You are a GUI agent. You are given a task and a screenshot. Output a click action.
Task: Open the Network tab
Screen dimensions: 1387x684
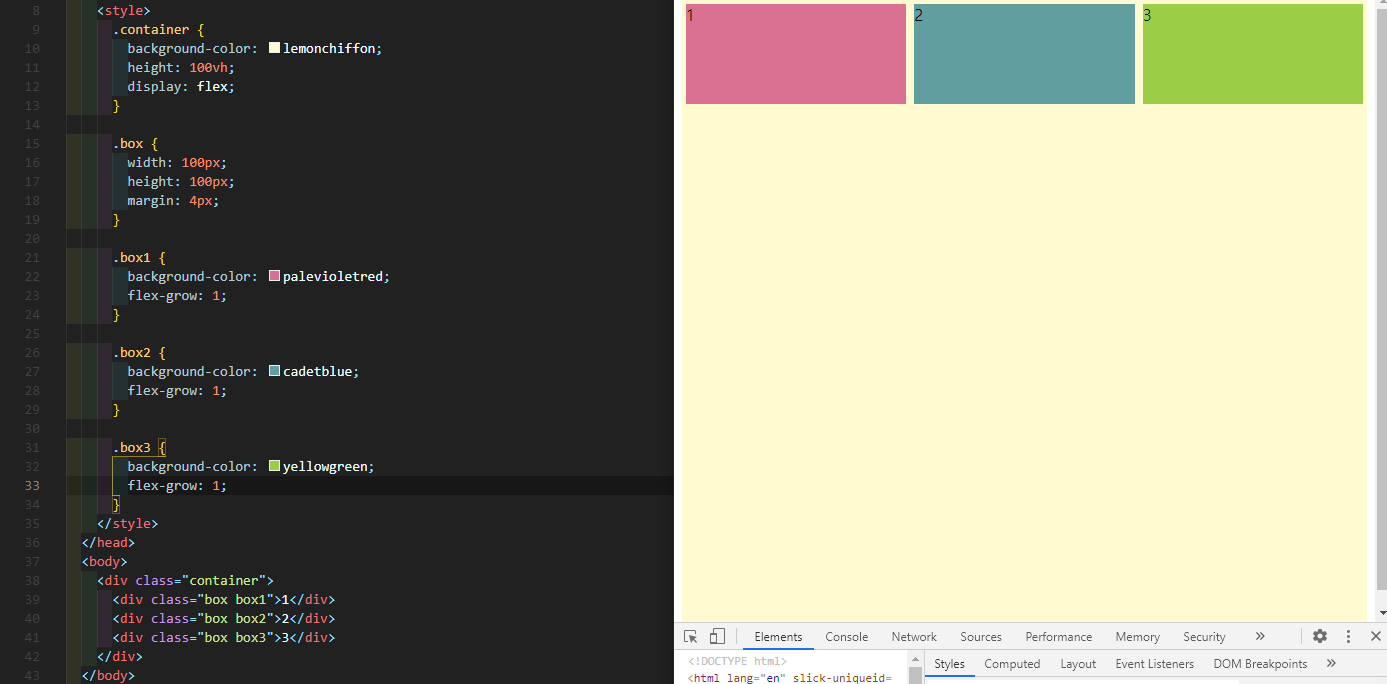(914, 637)
